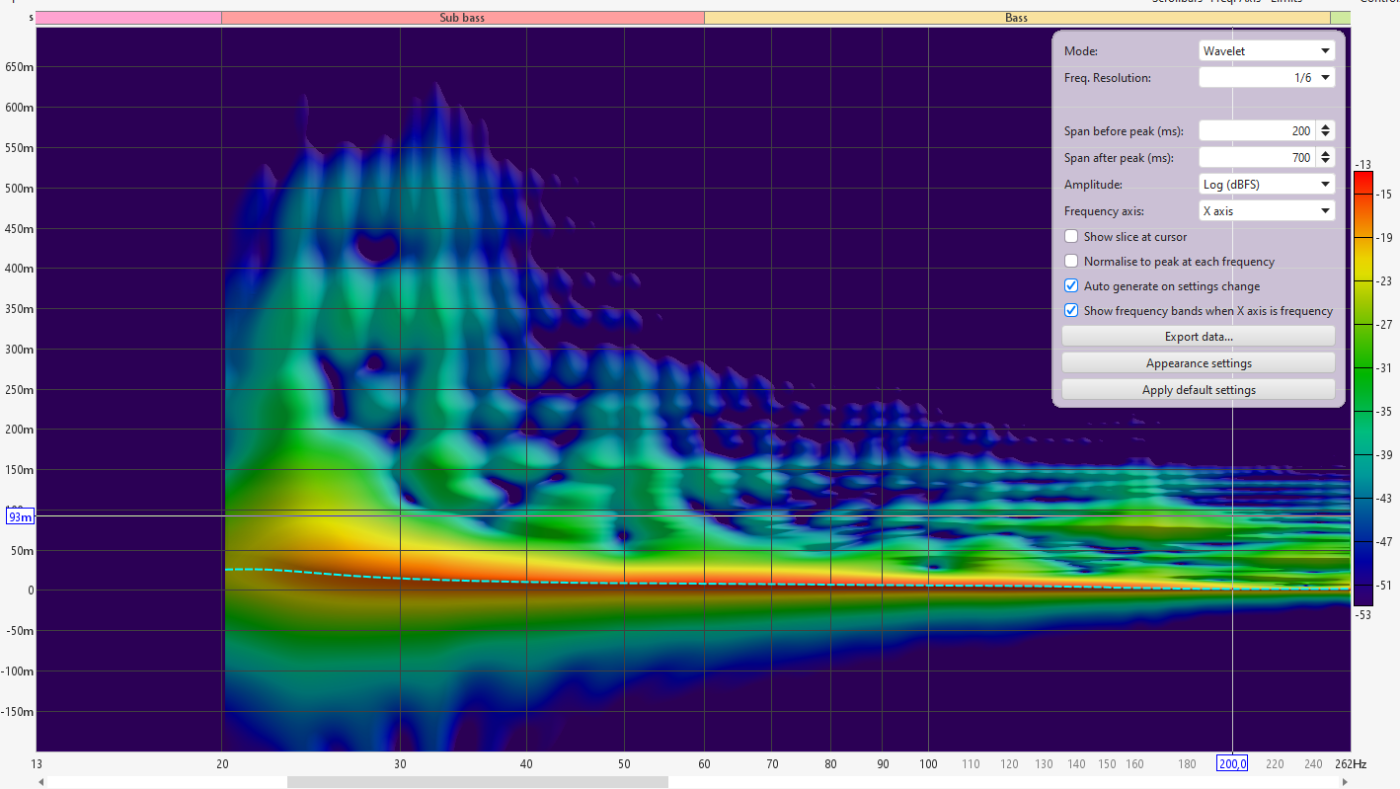Uncheck Show frequency bands option
The image size is (1400, 789).
1071,311
